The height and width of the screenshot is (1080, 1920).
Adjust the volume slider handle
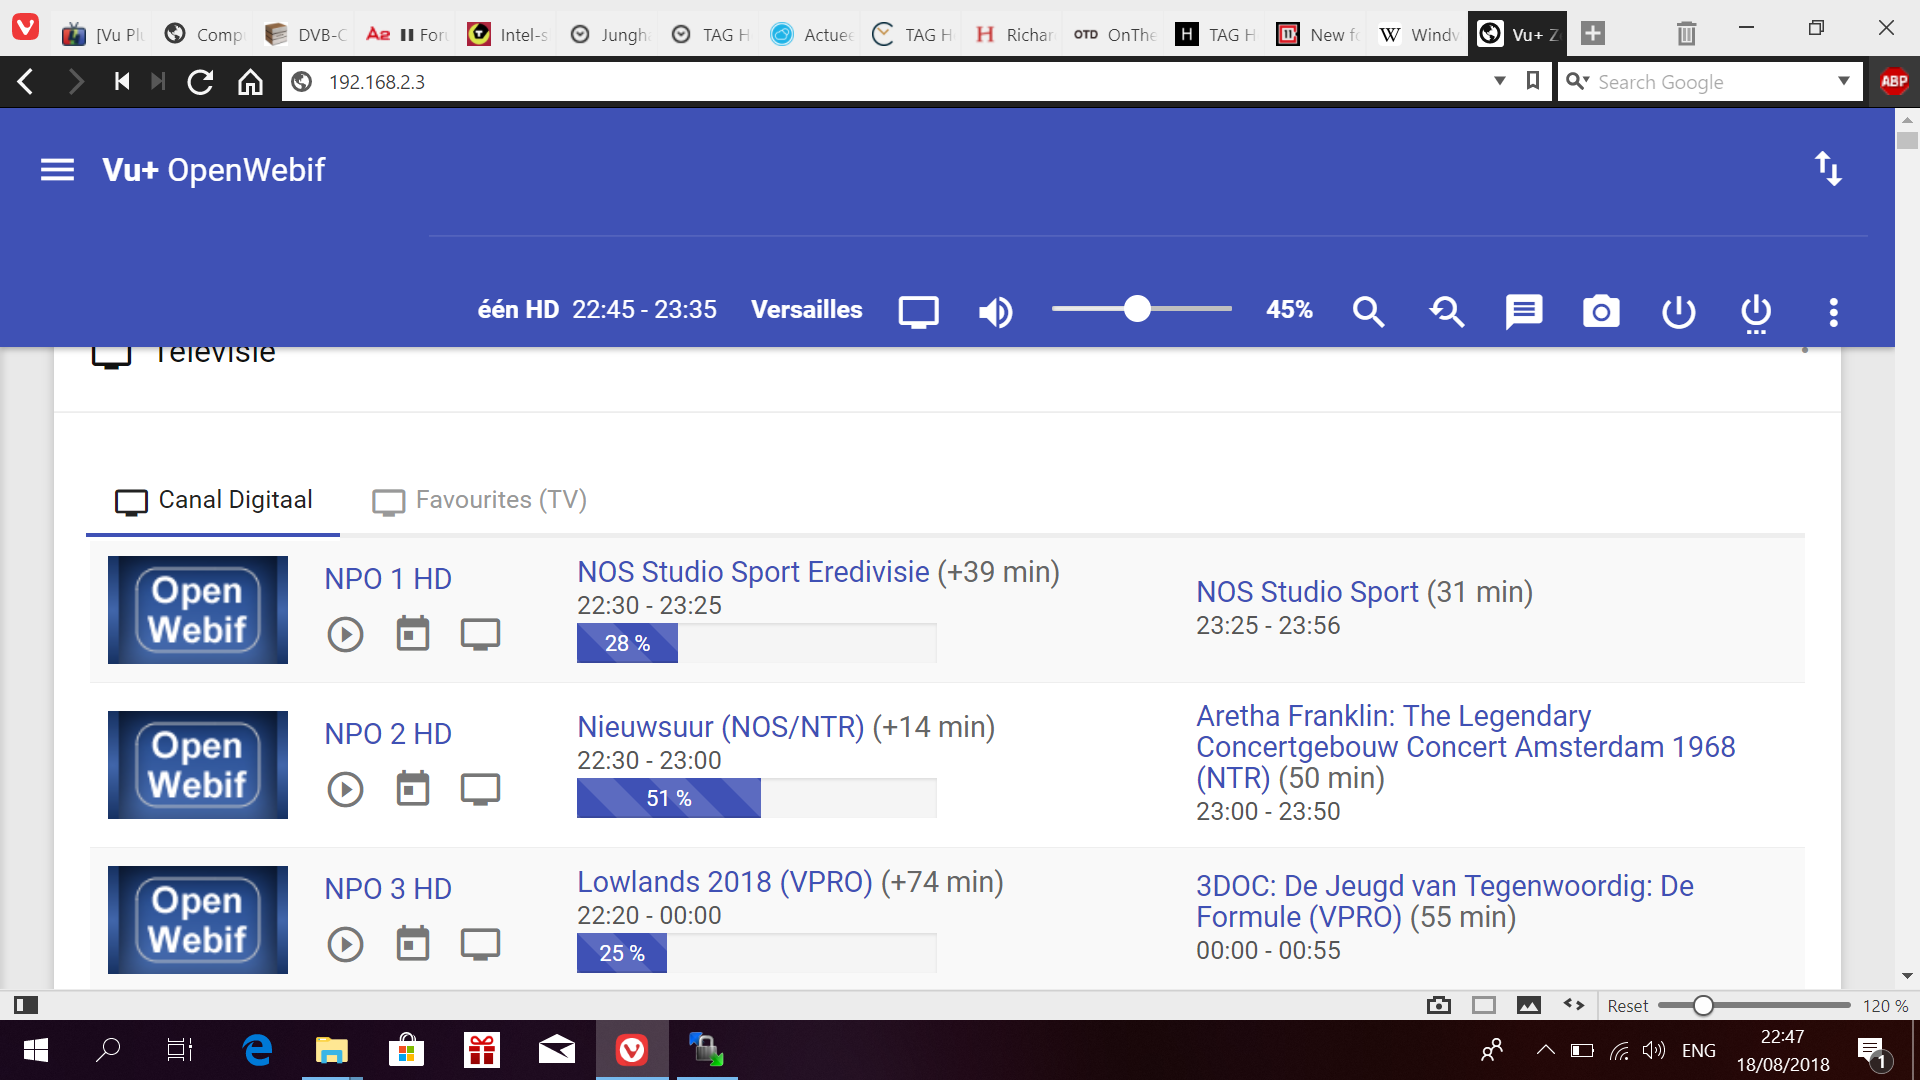tap(1137, 309)
